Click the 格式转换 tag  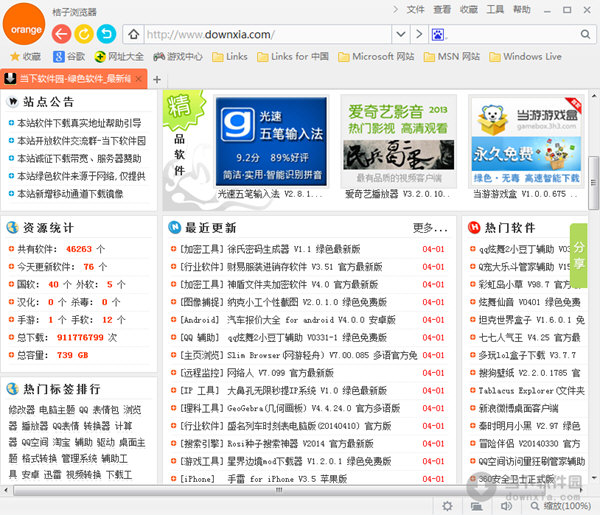[x=39, y=458]
